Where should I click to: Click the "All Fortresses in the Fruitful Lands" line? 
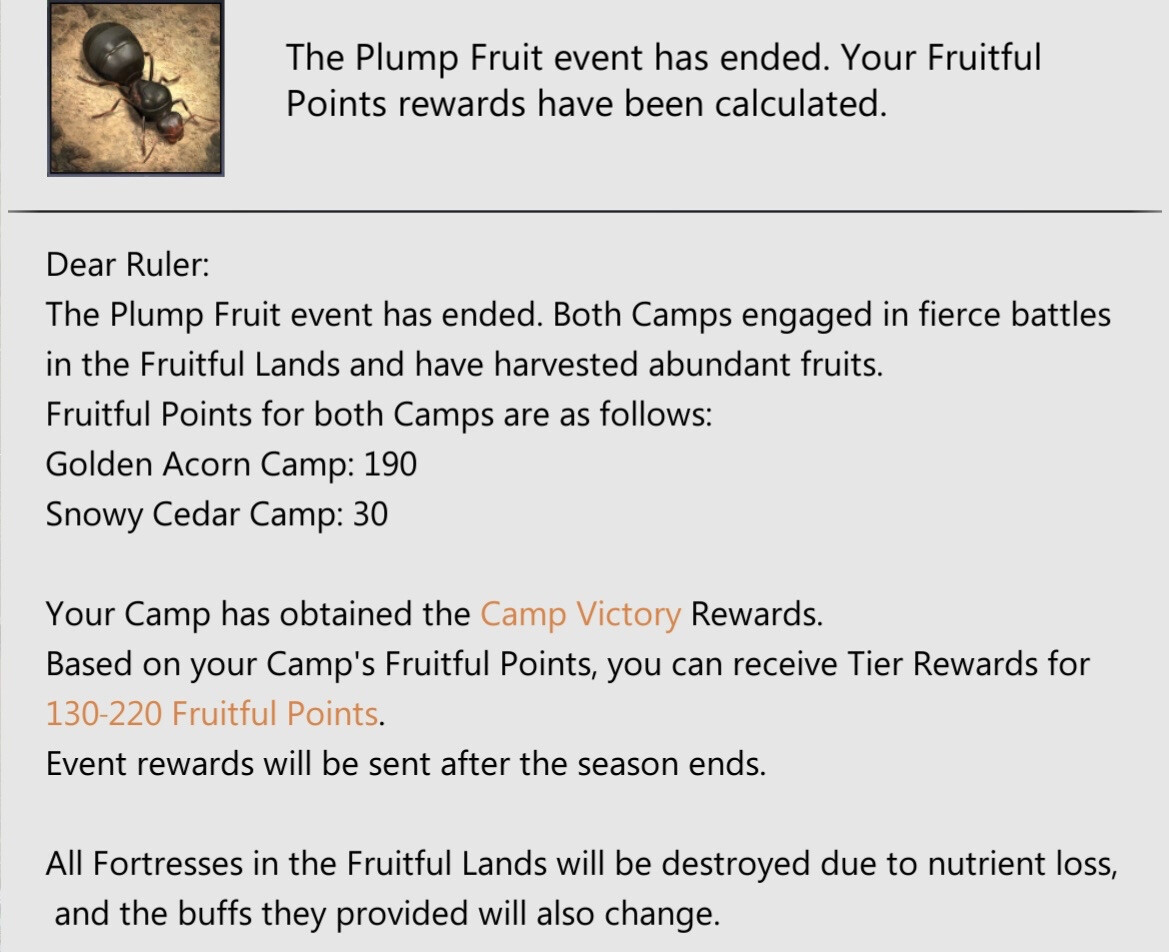(x=580, y=864)
